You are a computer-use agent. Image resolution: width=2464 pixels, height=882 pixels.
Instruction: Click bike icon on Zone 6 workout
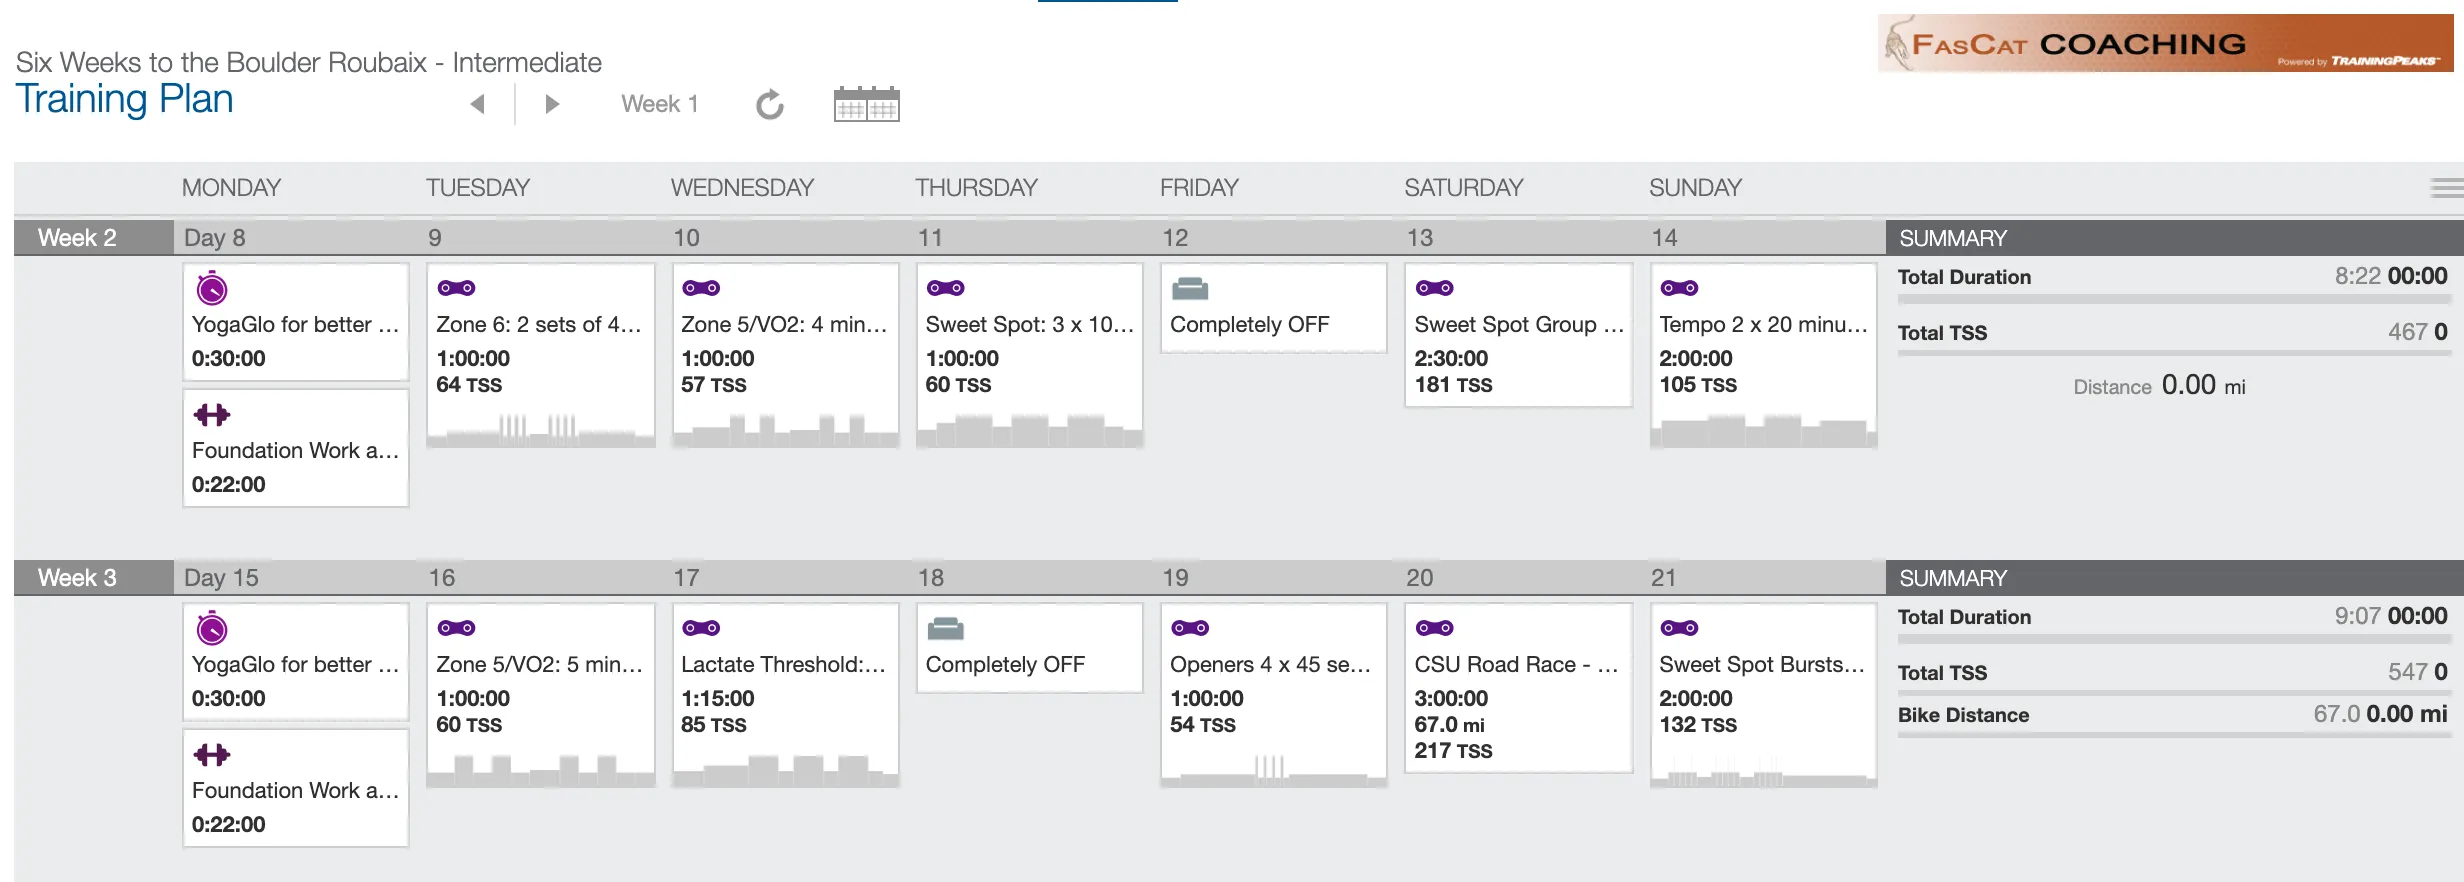[x=456, y=288]
